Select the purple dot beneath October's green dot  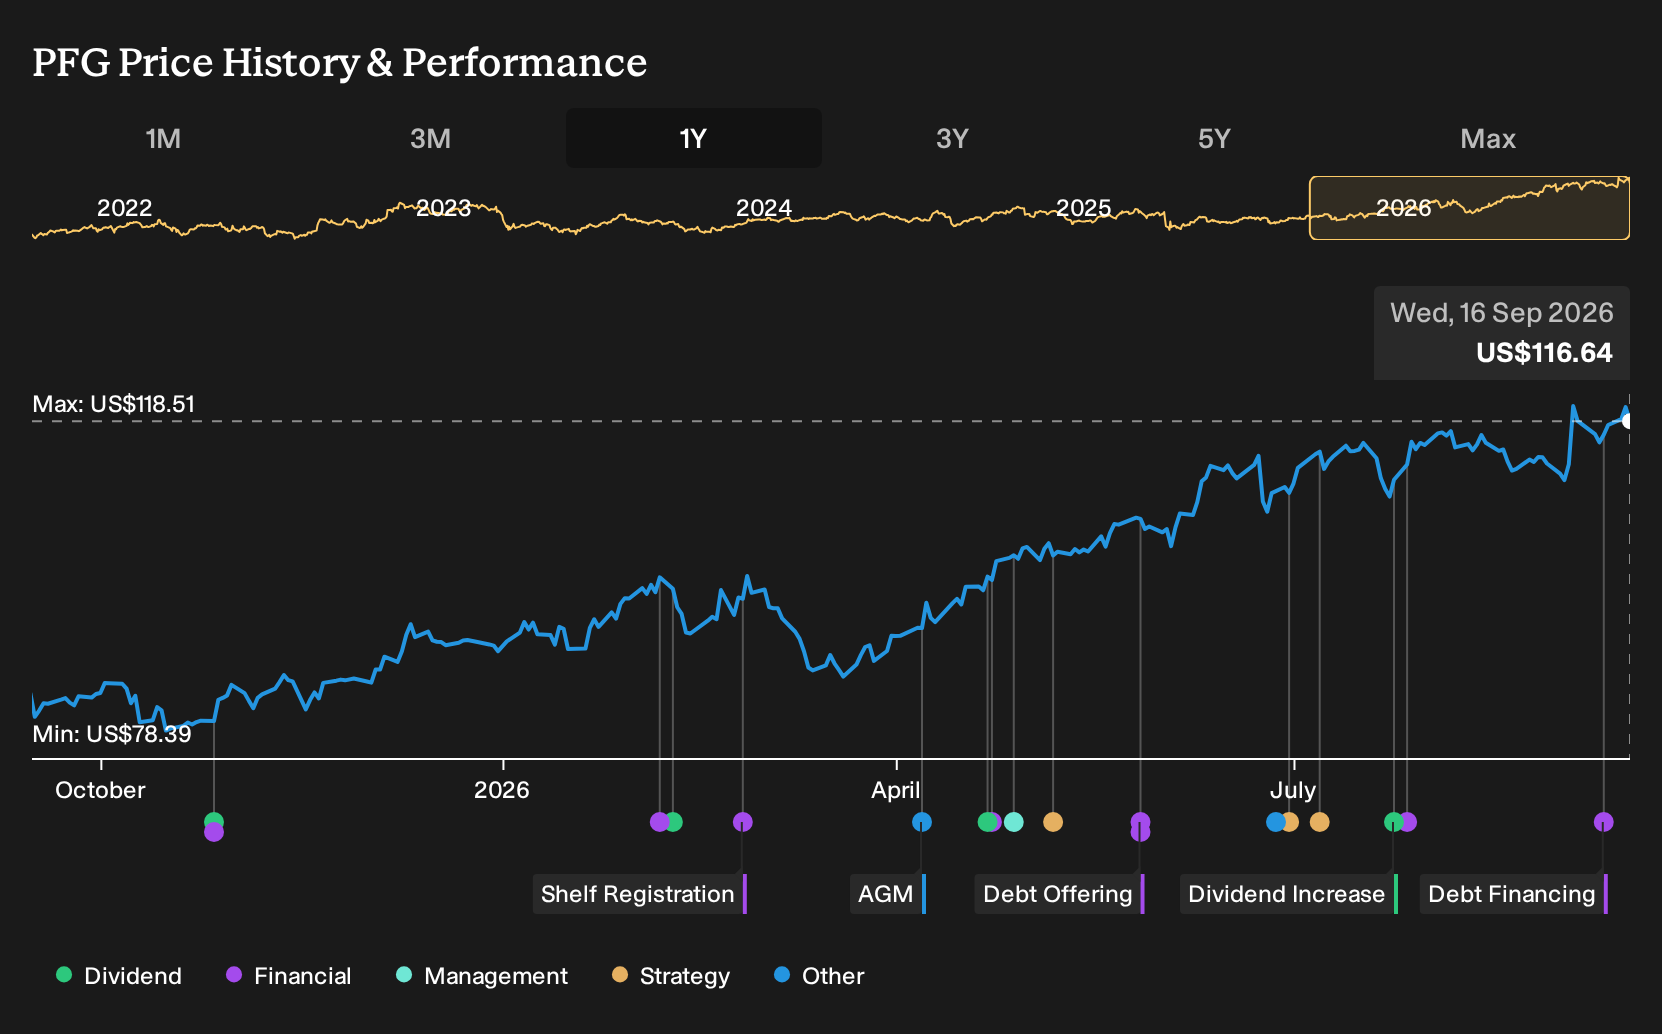(x=214, y=832)
